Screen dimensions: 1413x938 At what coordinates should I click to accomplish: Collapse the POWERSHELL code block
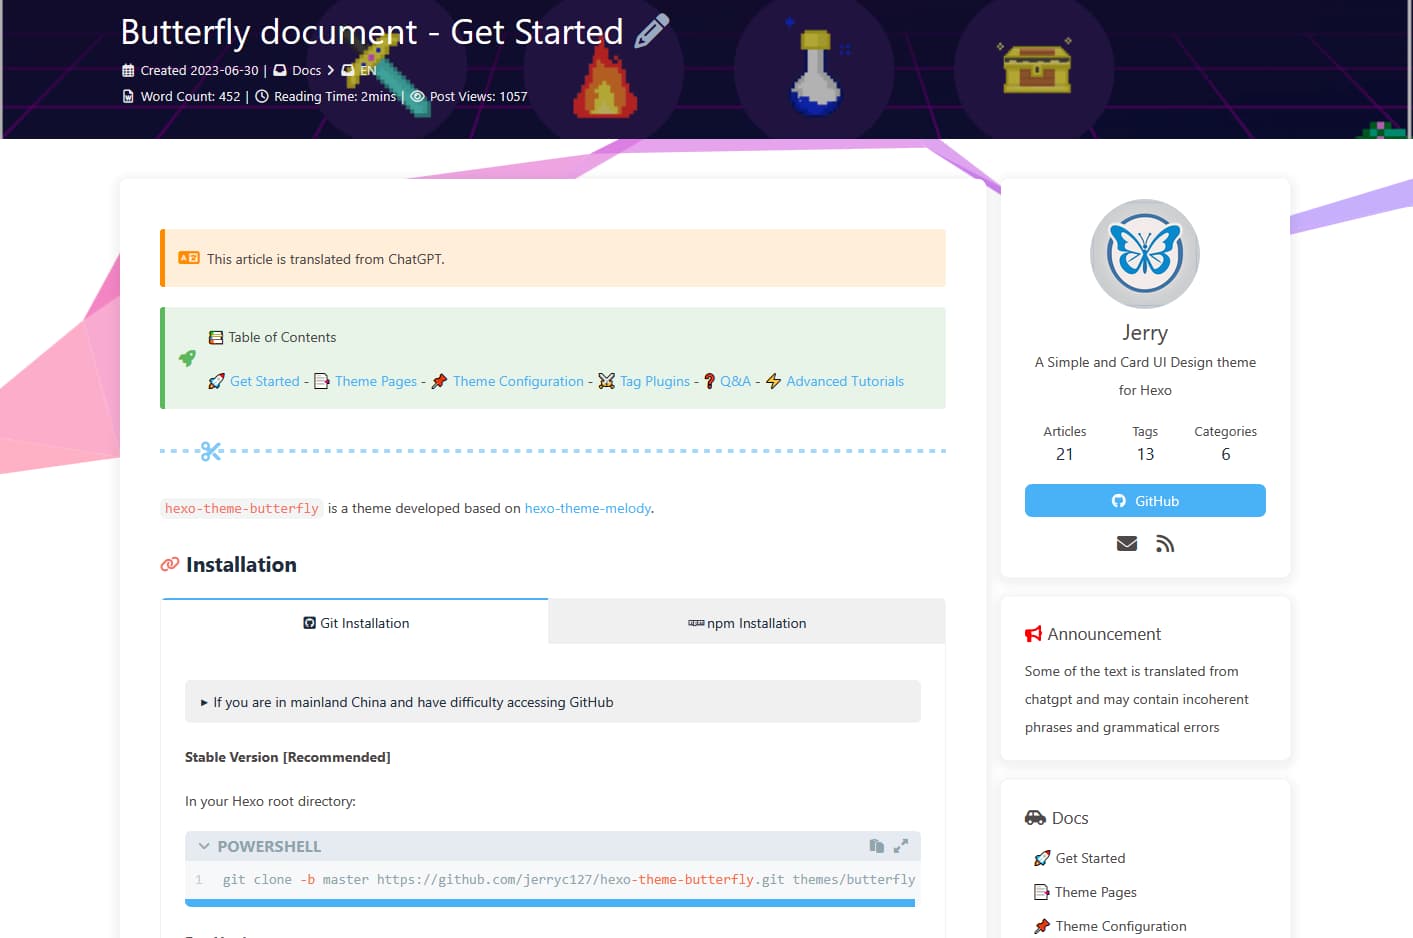[x=204, y=847]
